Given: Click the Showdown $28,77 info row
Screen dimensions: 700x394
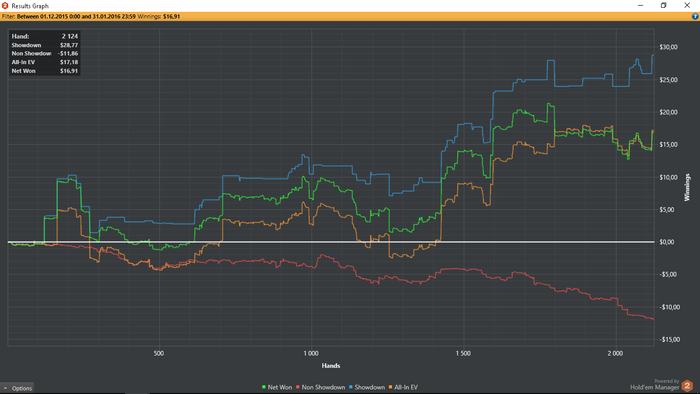Looking at the screenshot, I should click(x=45, y=45).
